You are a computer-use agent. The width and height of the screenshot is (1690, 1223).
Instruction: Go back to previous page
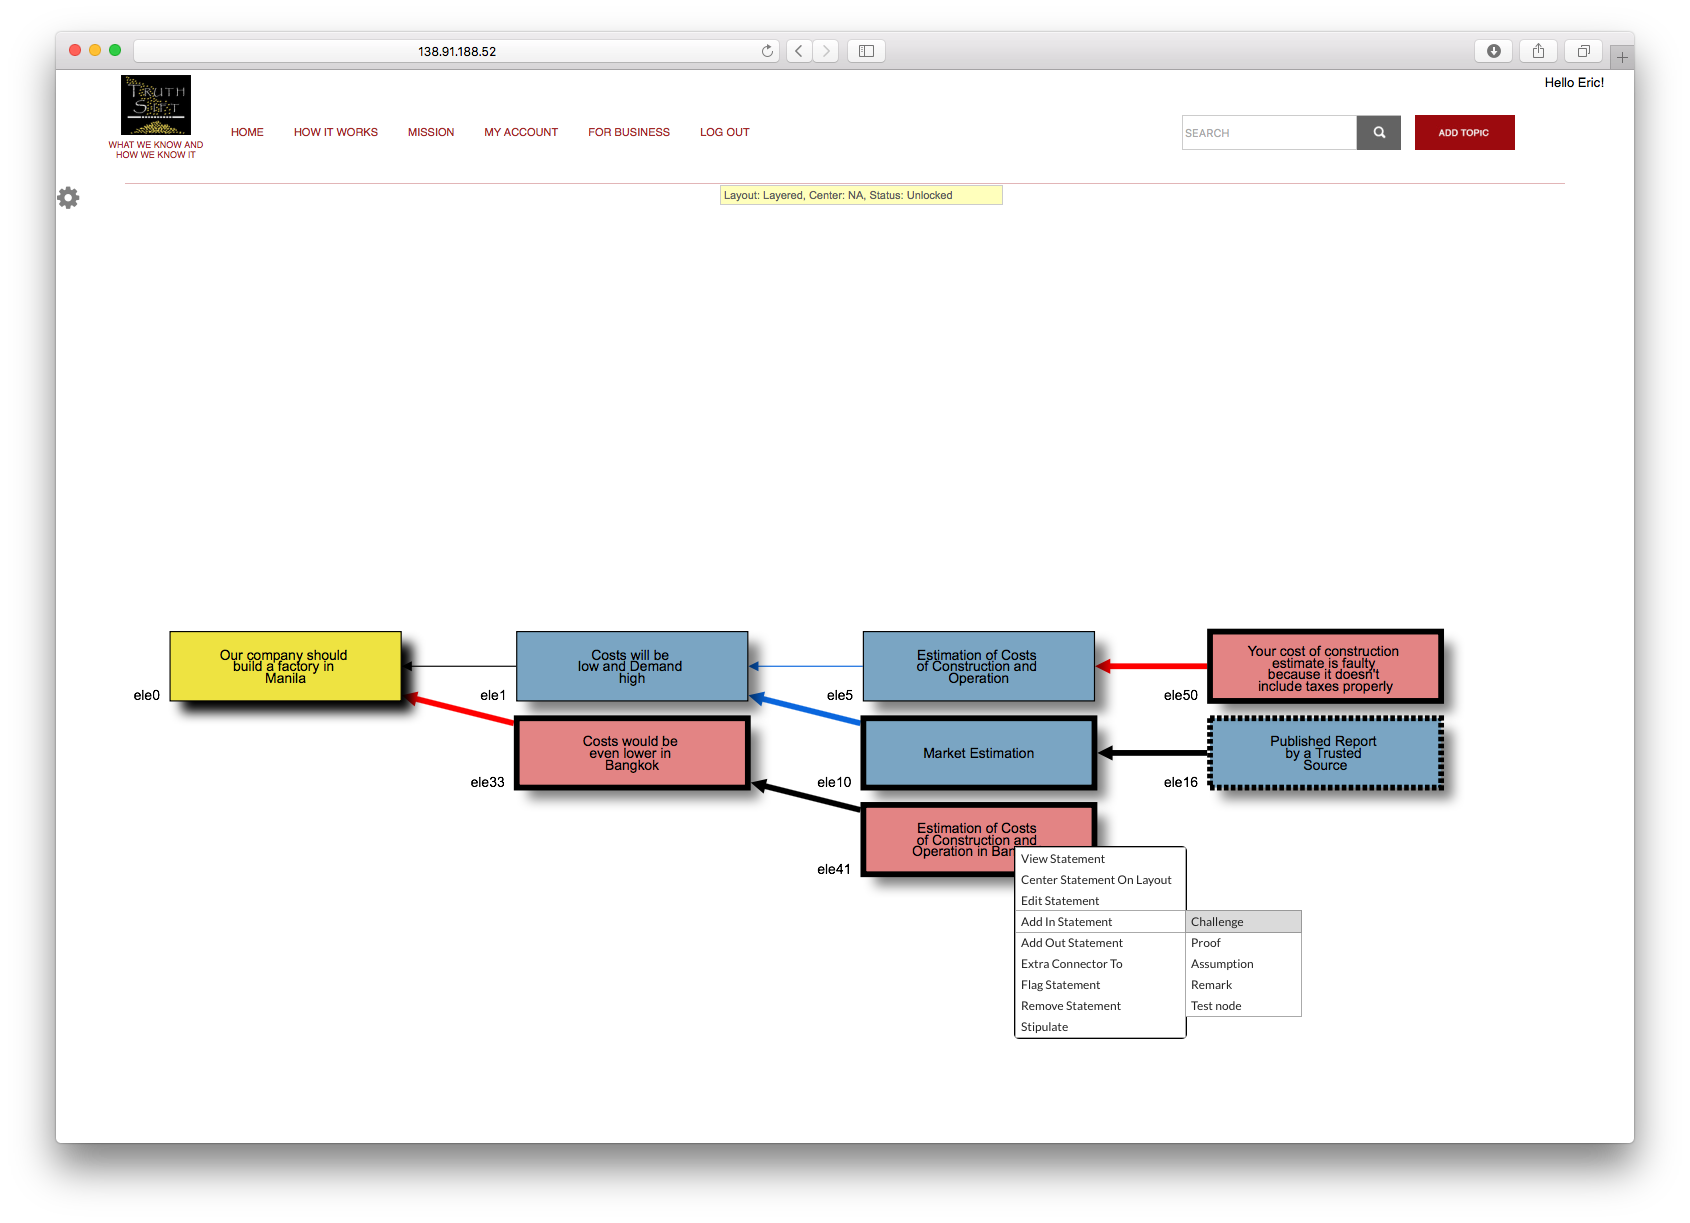[798, 51]
